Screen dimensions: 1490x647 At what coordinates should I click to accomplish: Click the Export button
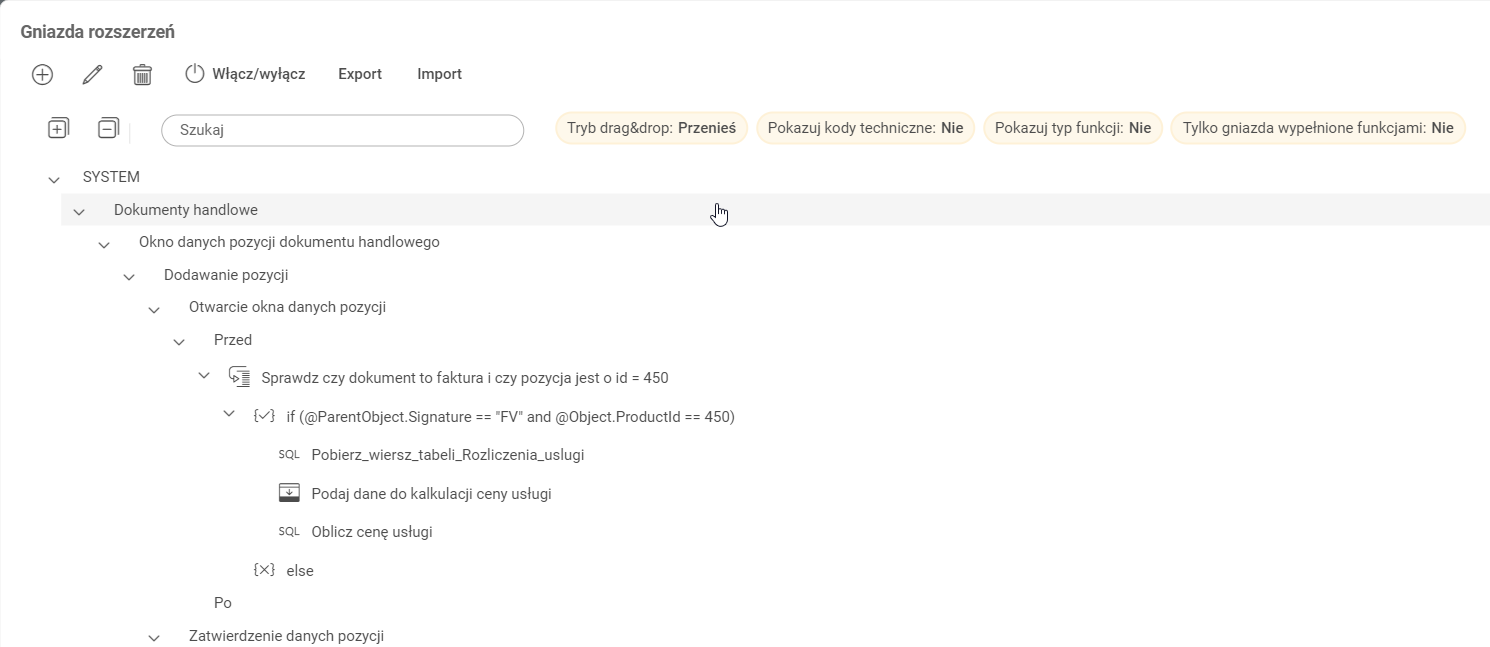tap(360, 74)
